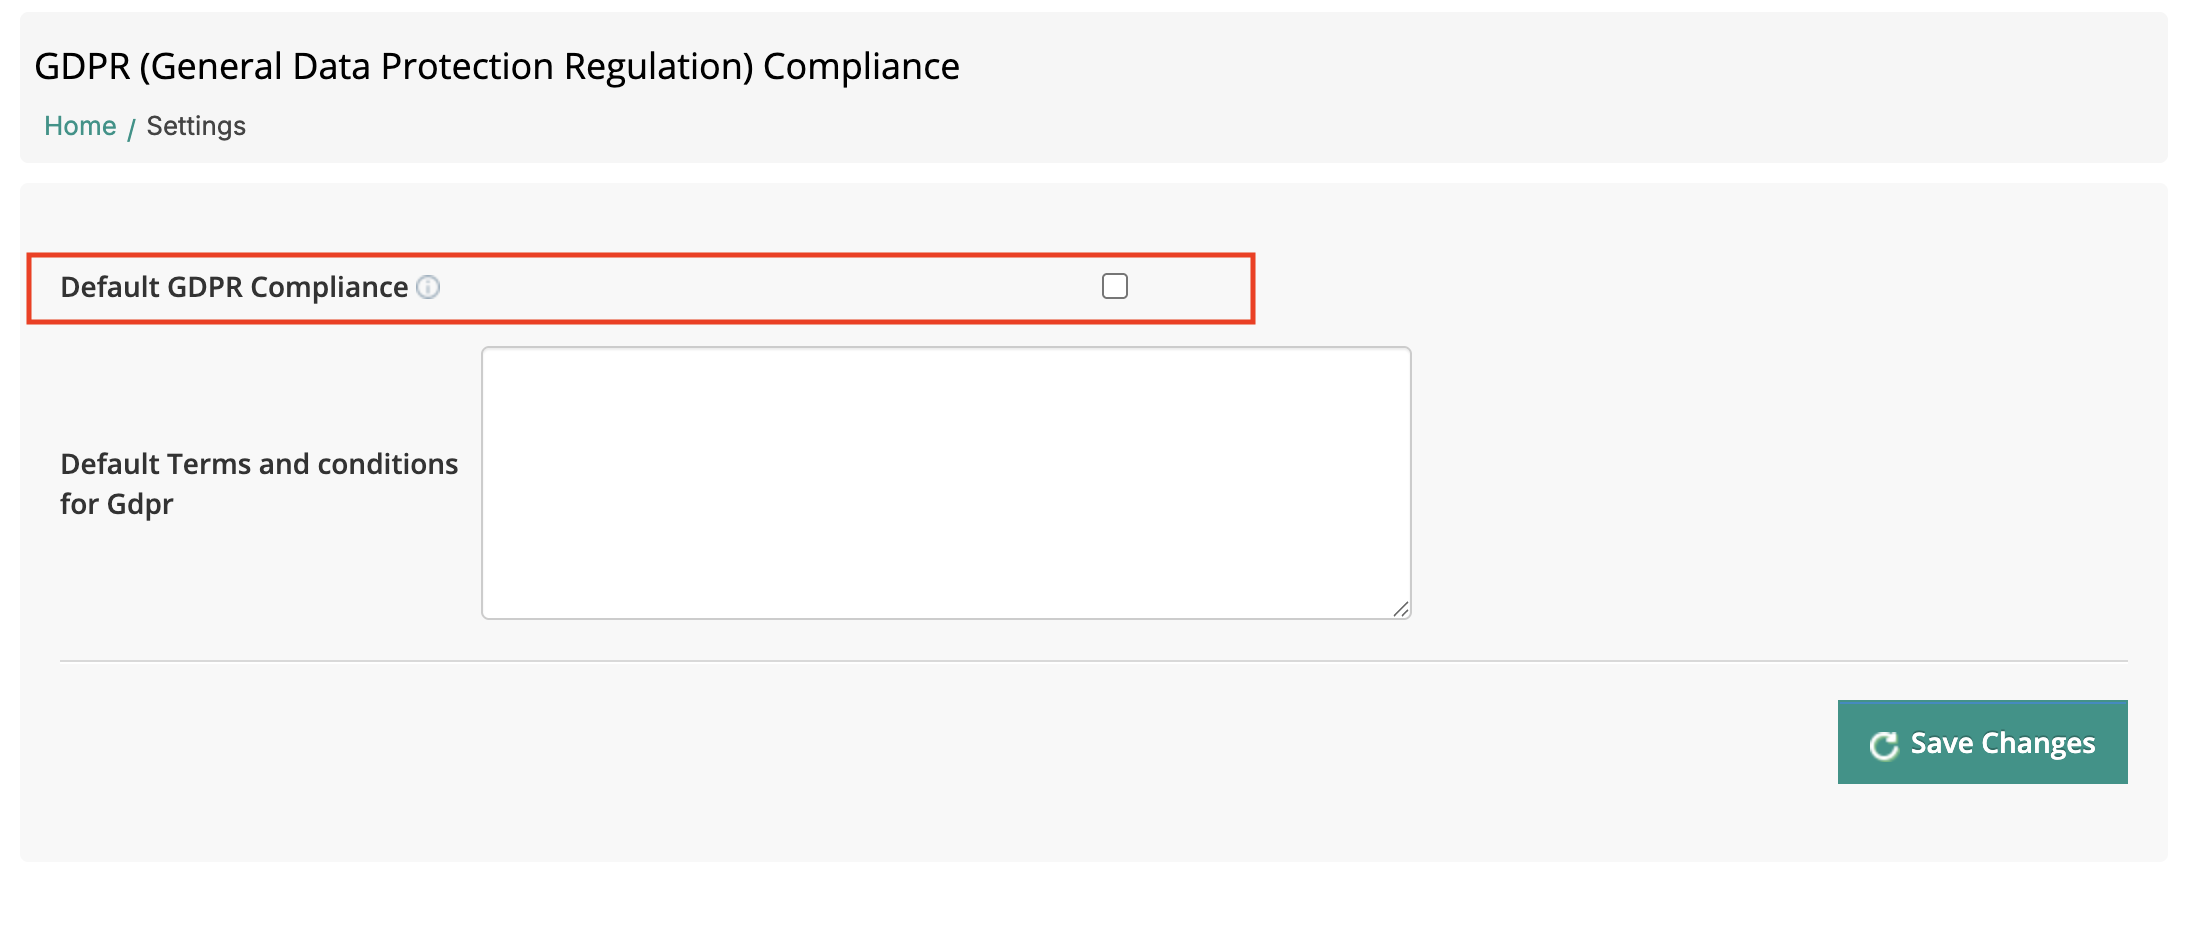The image size is (2188, 934).
Task: Click the breadcrumb slash separator
Action: [x=131, y=129]
